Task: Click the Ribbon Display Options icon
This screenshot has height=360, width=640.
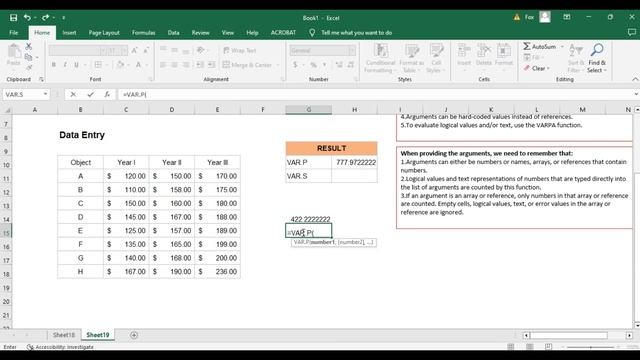Action: 567,17
